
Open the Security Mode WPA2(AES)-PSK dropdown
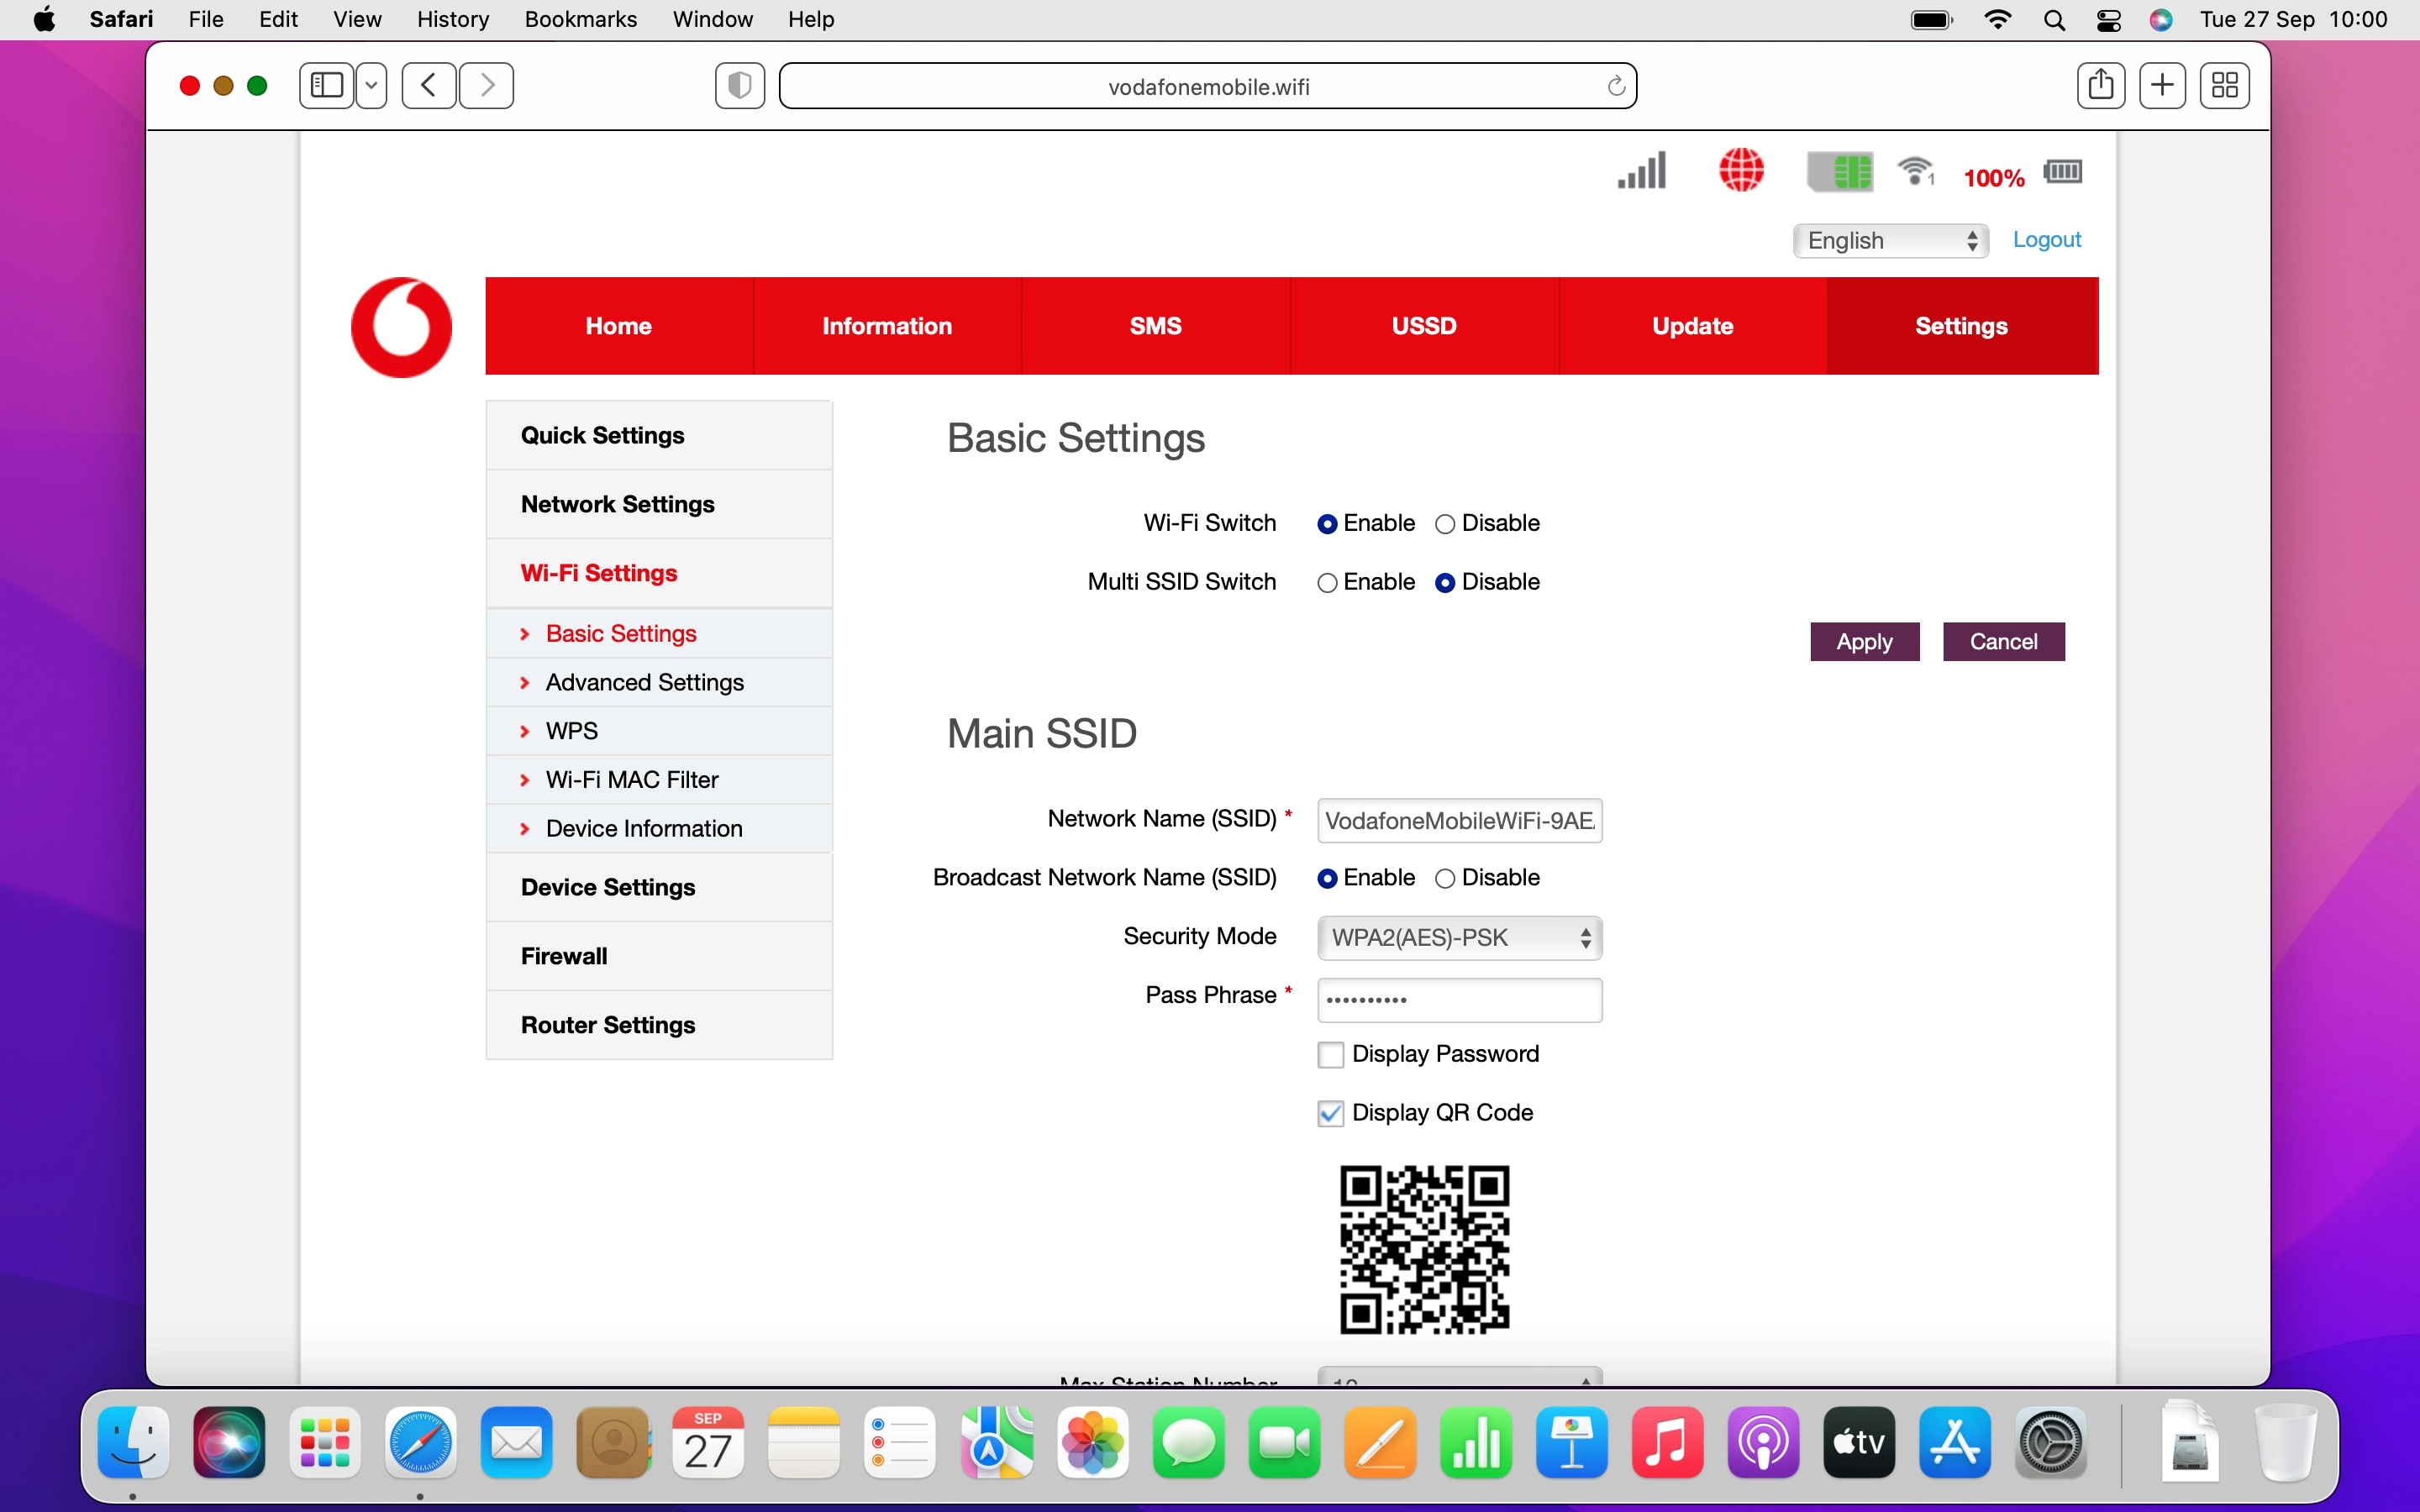[x=1459, y=938]
